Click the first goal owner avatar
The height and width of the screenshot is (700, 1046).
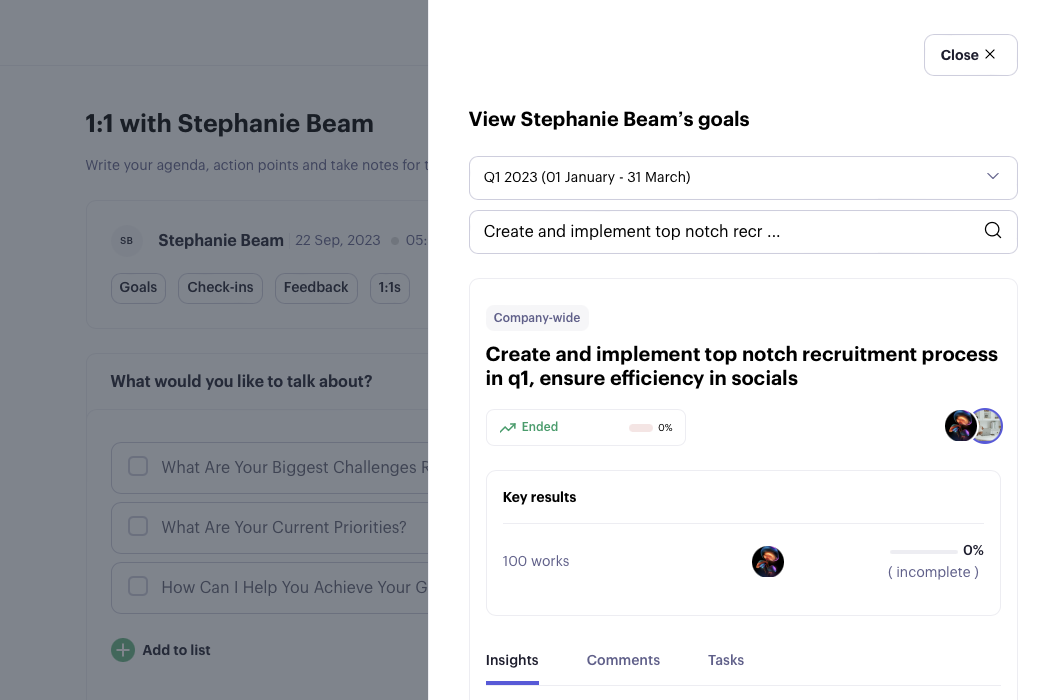click(x=961, y=426)
